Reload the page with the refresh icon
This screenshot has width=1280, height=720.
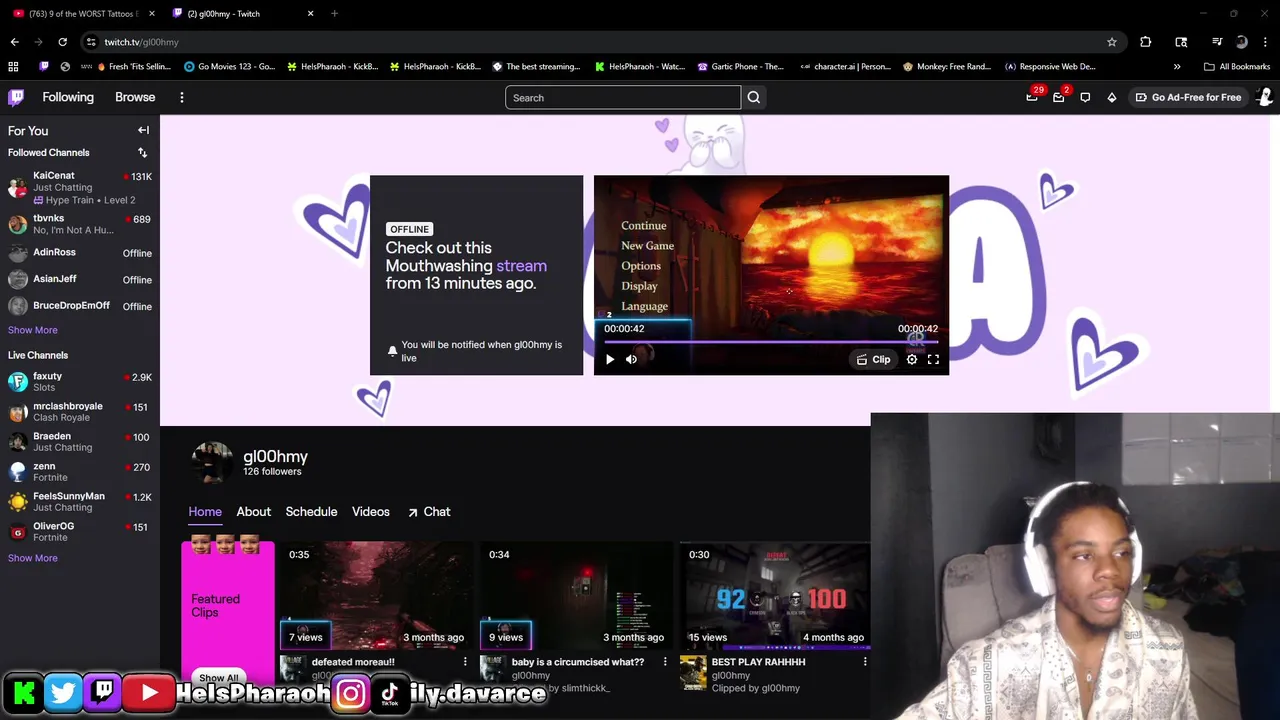tap(62, 42)
